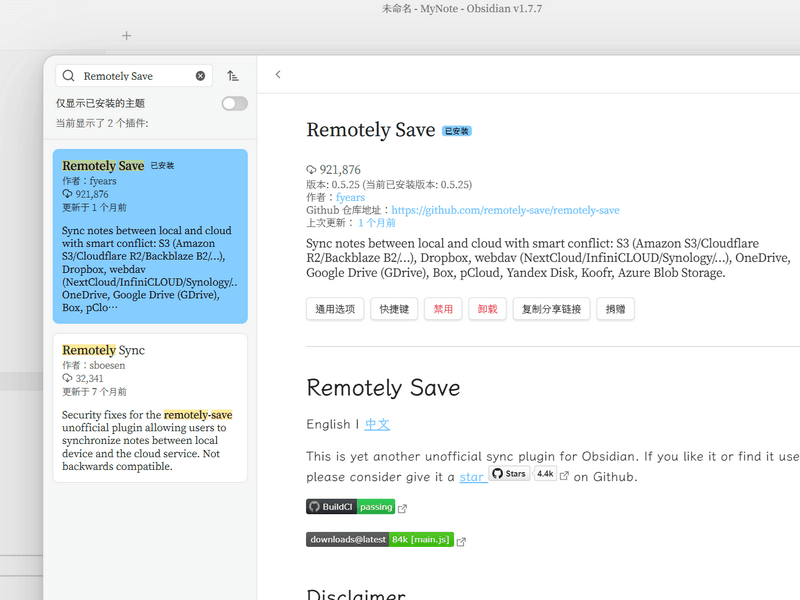800x600 pixels.
Task: Open the star link in the readme
Action: pos(471,477)
